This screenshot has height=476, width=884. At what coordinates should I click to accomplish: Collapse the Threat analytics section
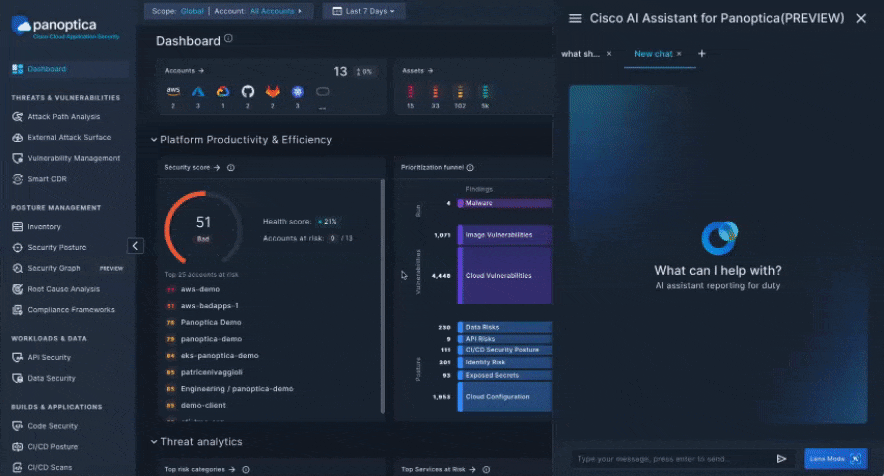coord(154,442)
